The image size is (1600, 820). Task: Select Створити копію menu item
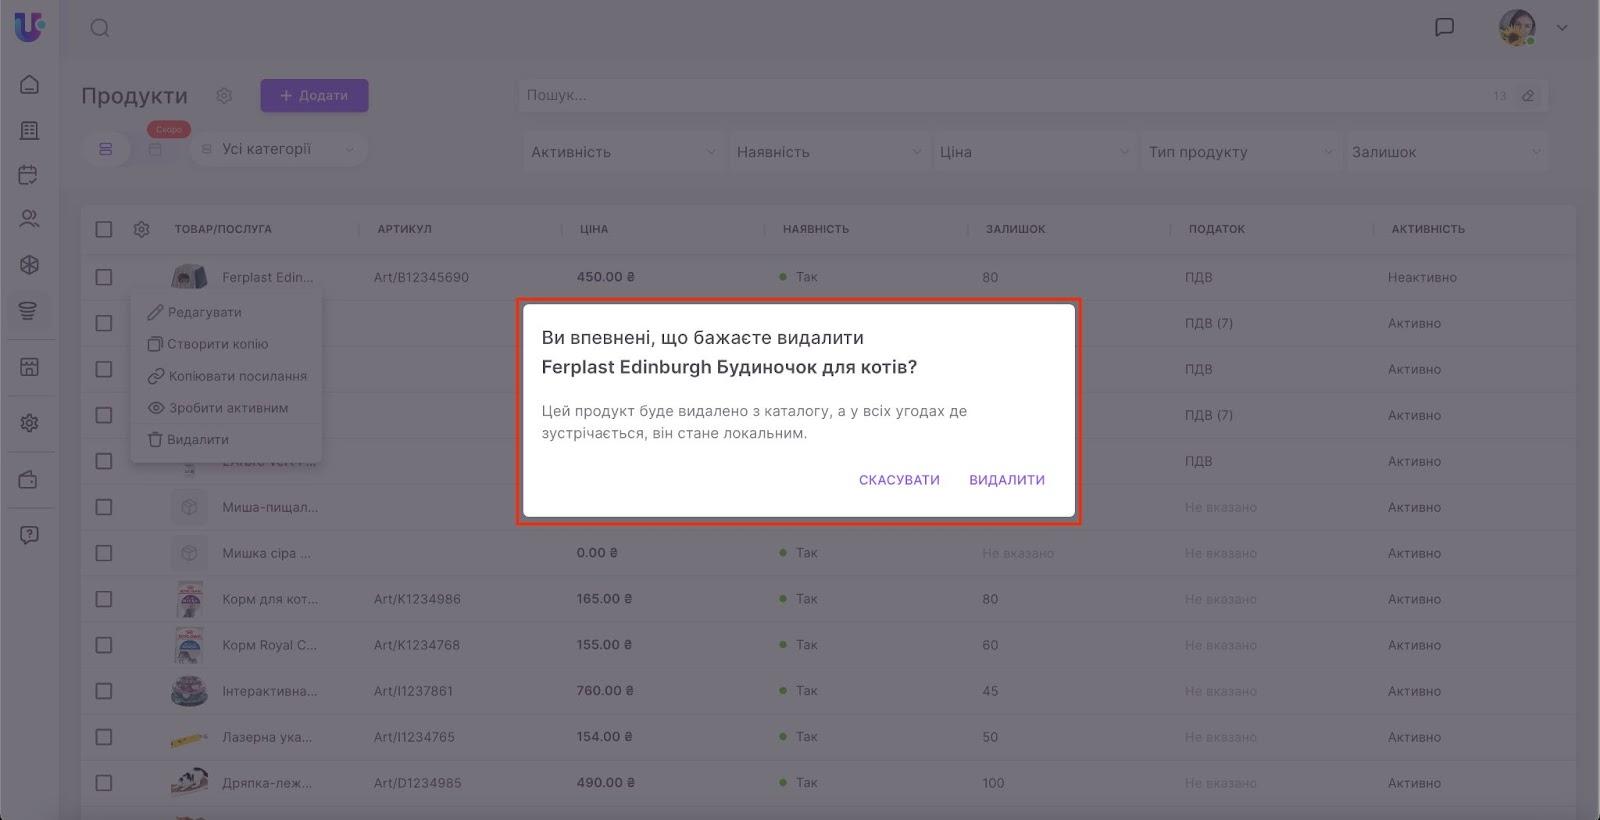217,344
